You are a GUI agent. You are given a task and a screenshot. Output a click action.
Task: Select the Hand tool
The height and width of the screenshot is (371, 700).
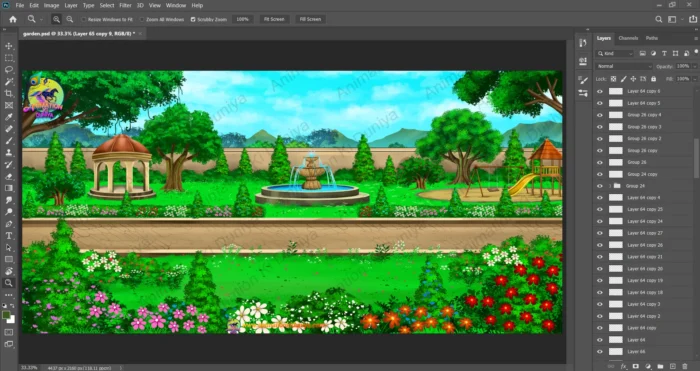pyautogui.click(x=8, y=271)
